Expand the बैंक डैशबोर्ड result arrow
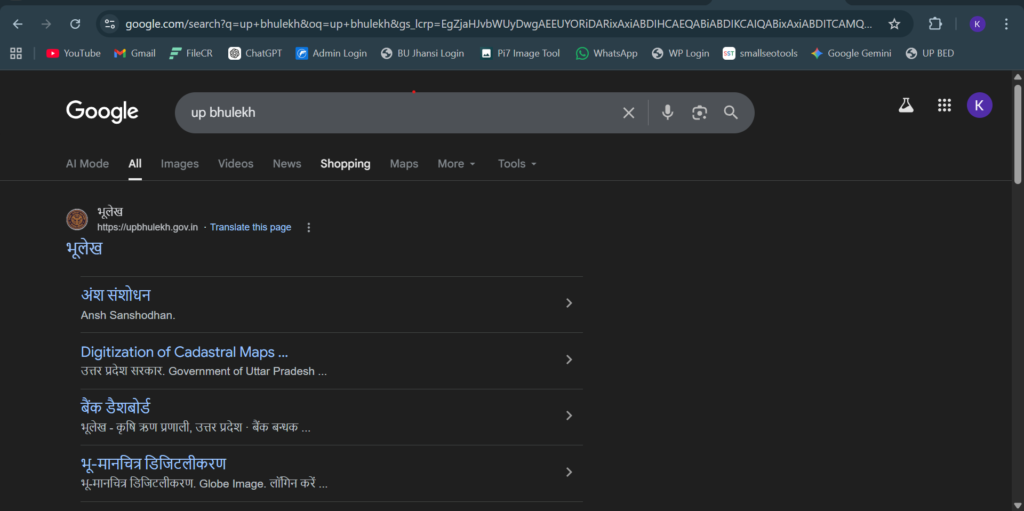 pos(569,415)
